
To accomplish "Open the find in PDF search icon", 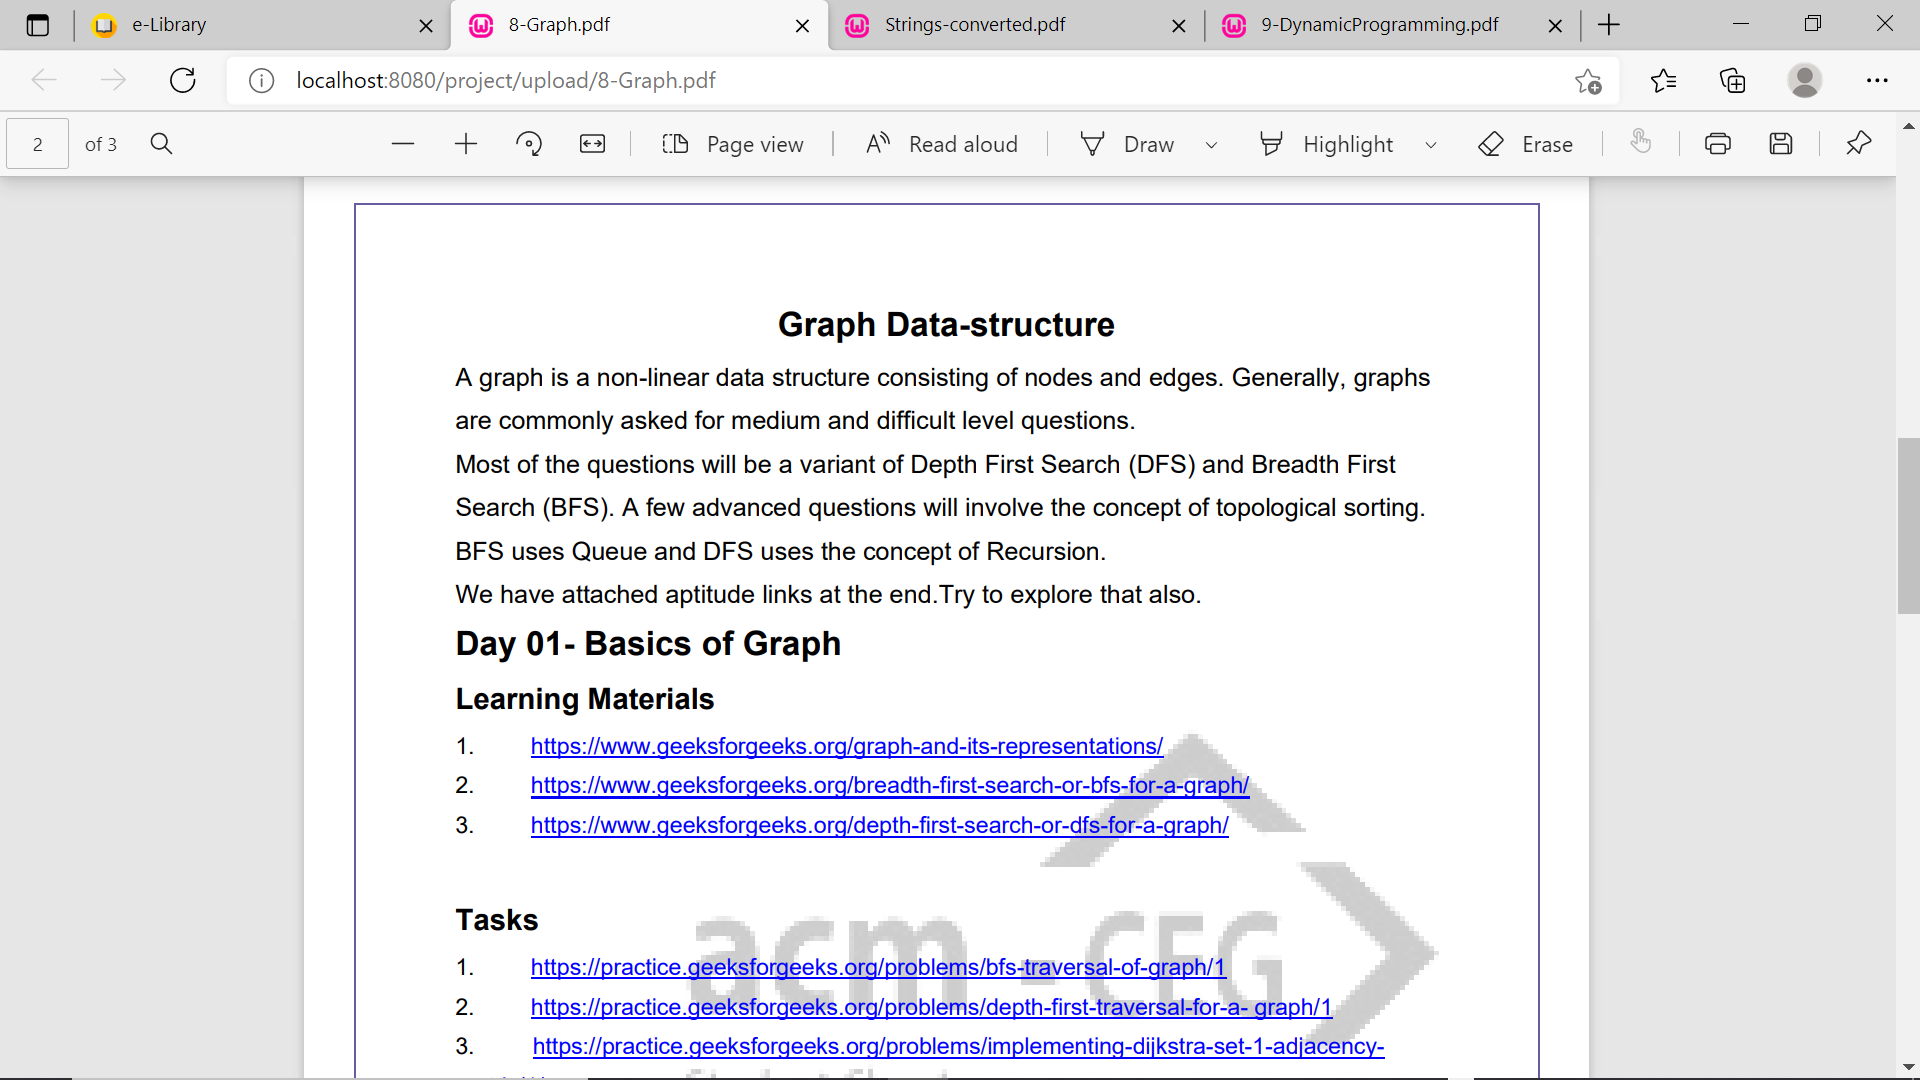I will click(x=161, y=144).
